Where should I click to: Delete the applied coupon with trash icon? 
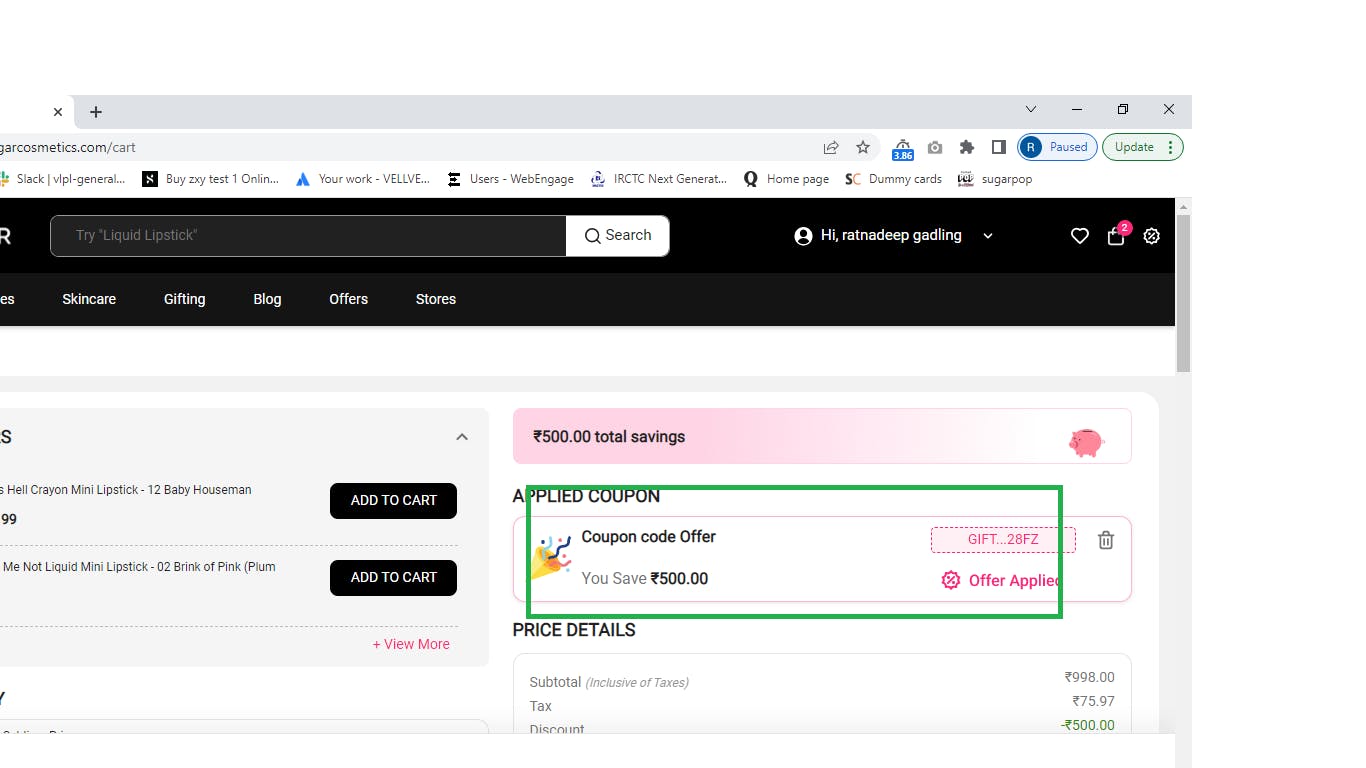1106,540
